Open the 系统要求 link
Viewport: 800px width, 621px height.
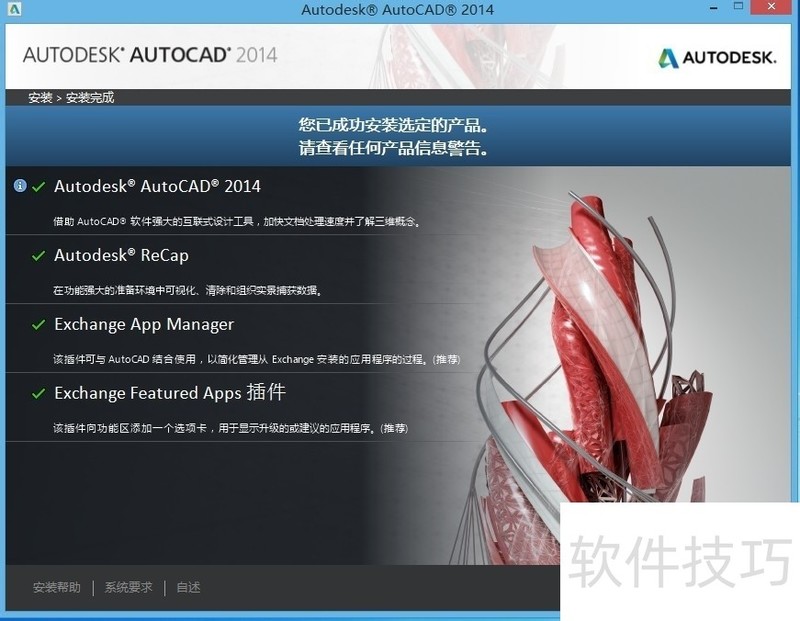[129, 587]
